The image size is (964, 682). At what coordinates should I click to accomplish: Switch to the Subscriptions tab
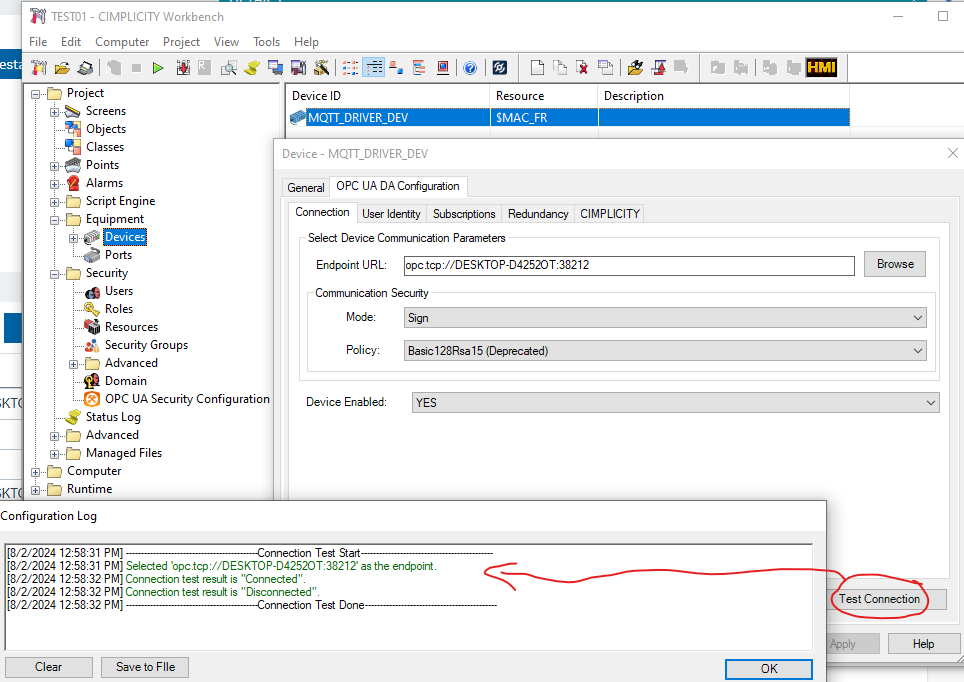[464, 213]
